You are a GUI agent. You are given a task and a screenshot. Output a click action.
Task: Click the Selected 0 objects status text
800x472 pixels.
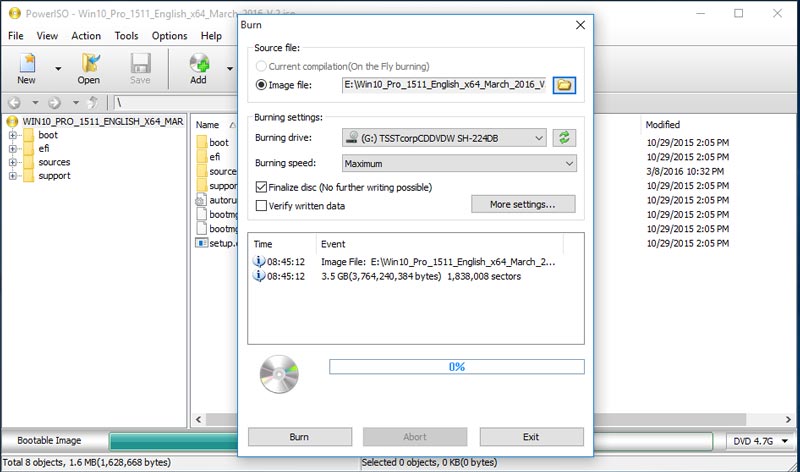pyautogui.click(x=429, y=462)
